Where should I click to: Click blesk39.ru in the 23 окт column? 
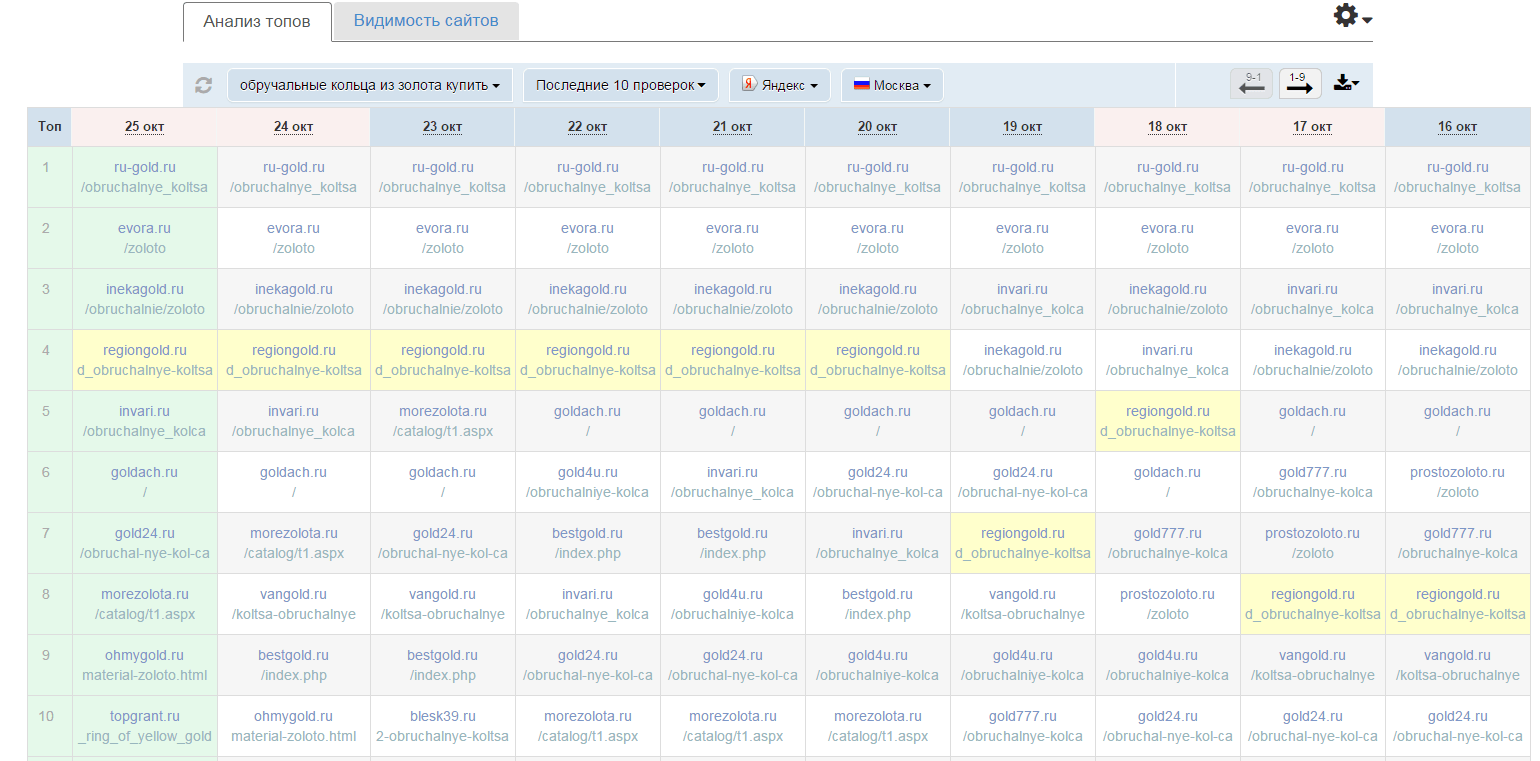[443, 716]
